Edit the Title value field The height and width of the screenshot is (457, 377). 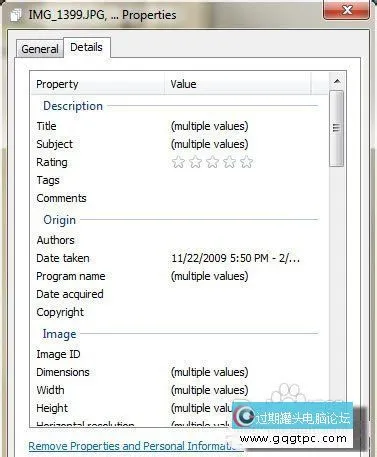coord(210,126)
